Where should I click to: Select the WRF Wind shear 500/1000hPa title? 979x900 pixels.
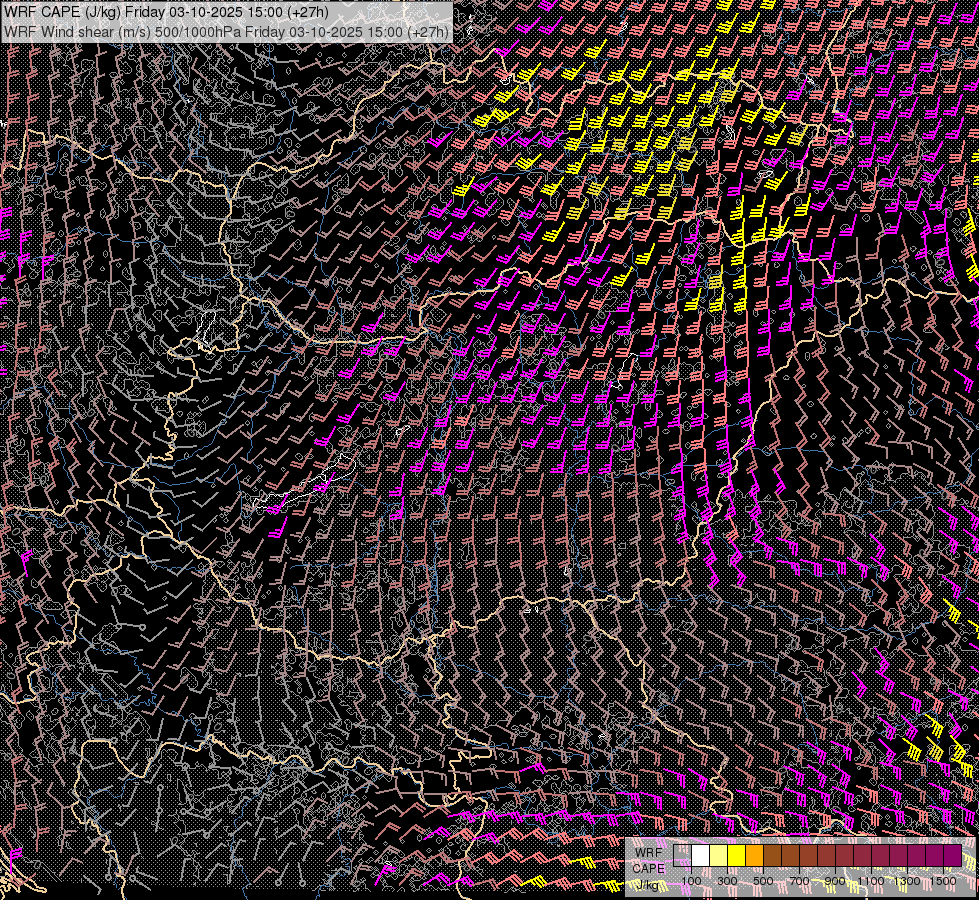(x=226, y=31)
